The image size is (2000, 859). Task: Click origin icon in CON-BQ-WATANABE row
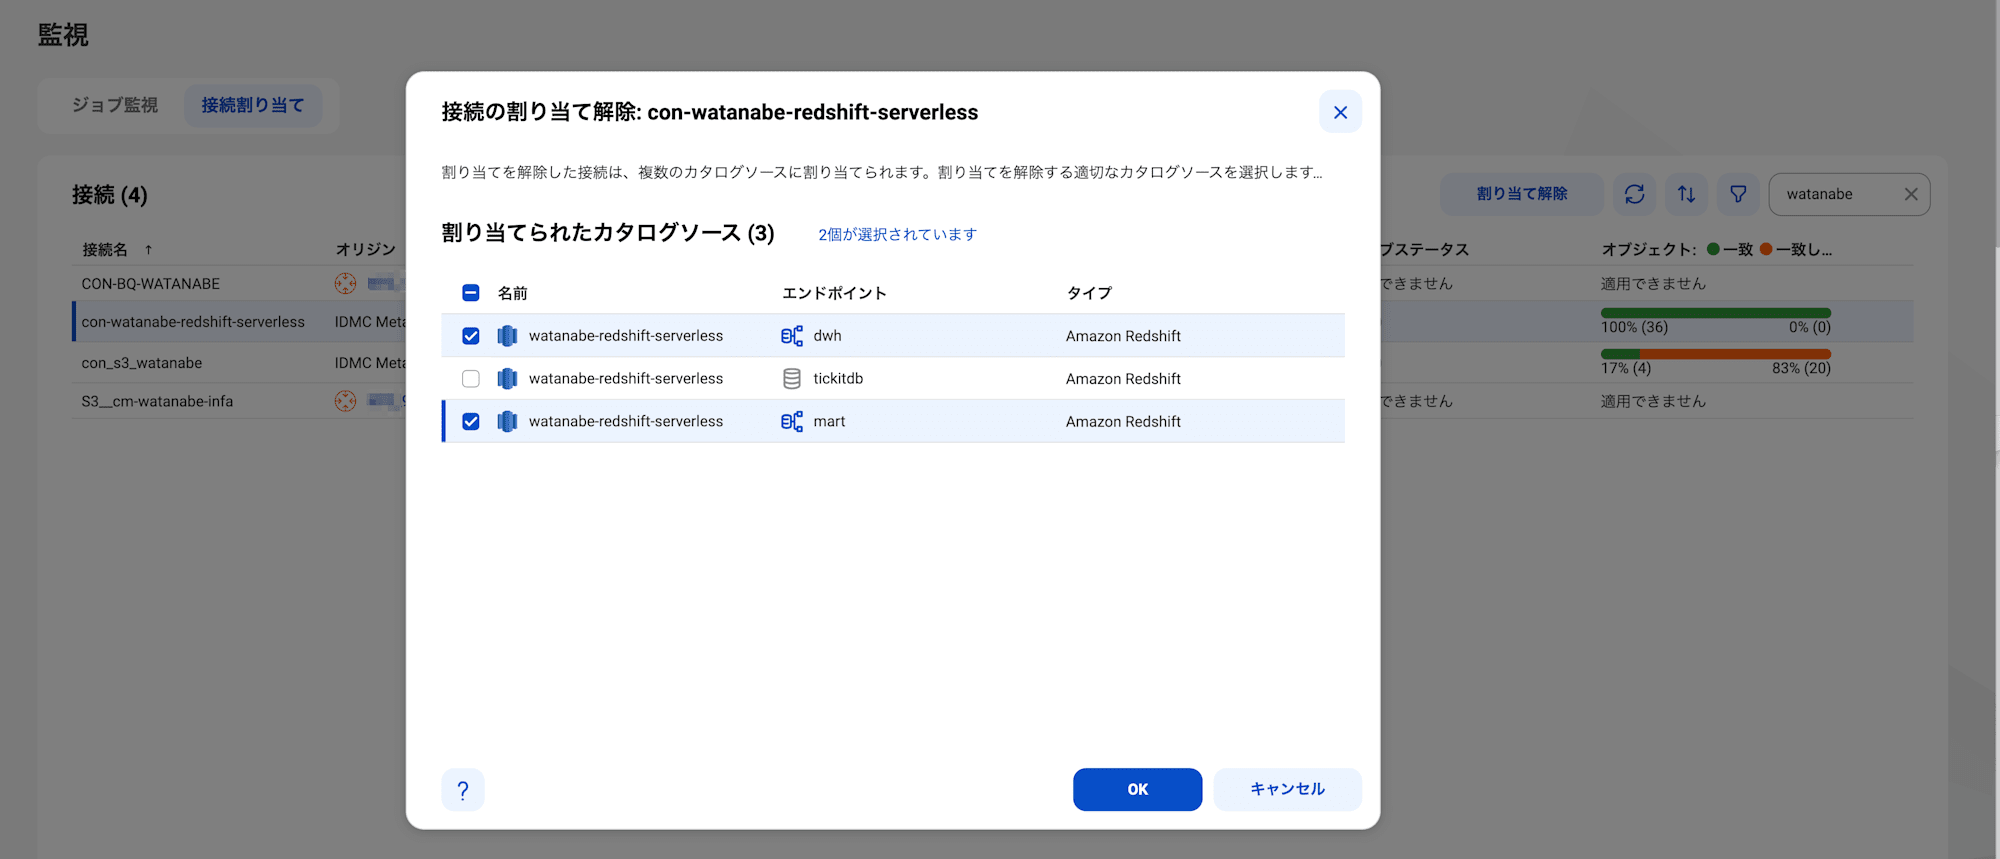(345, 284)
